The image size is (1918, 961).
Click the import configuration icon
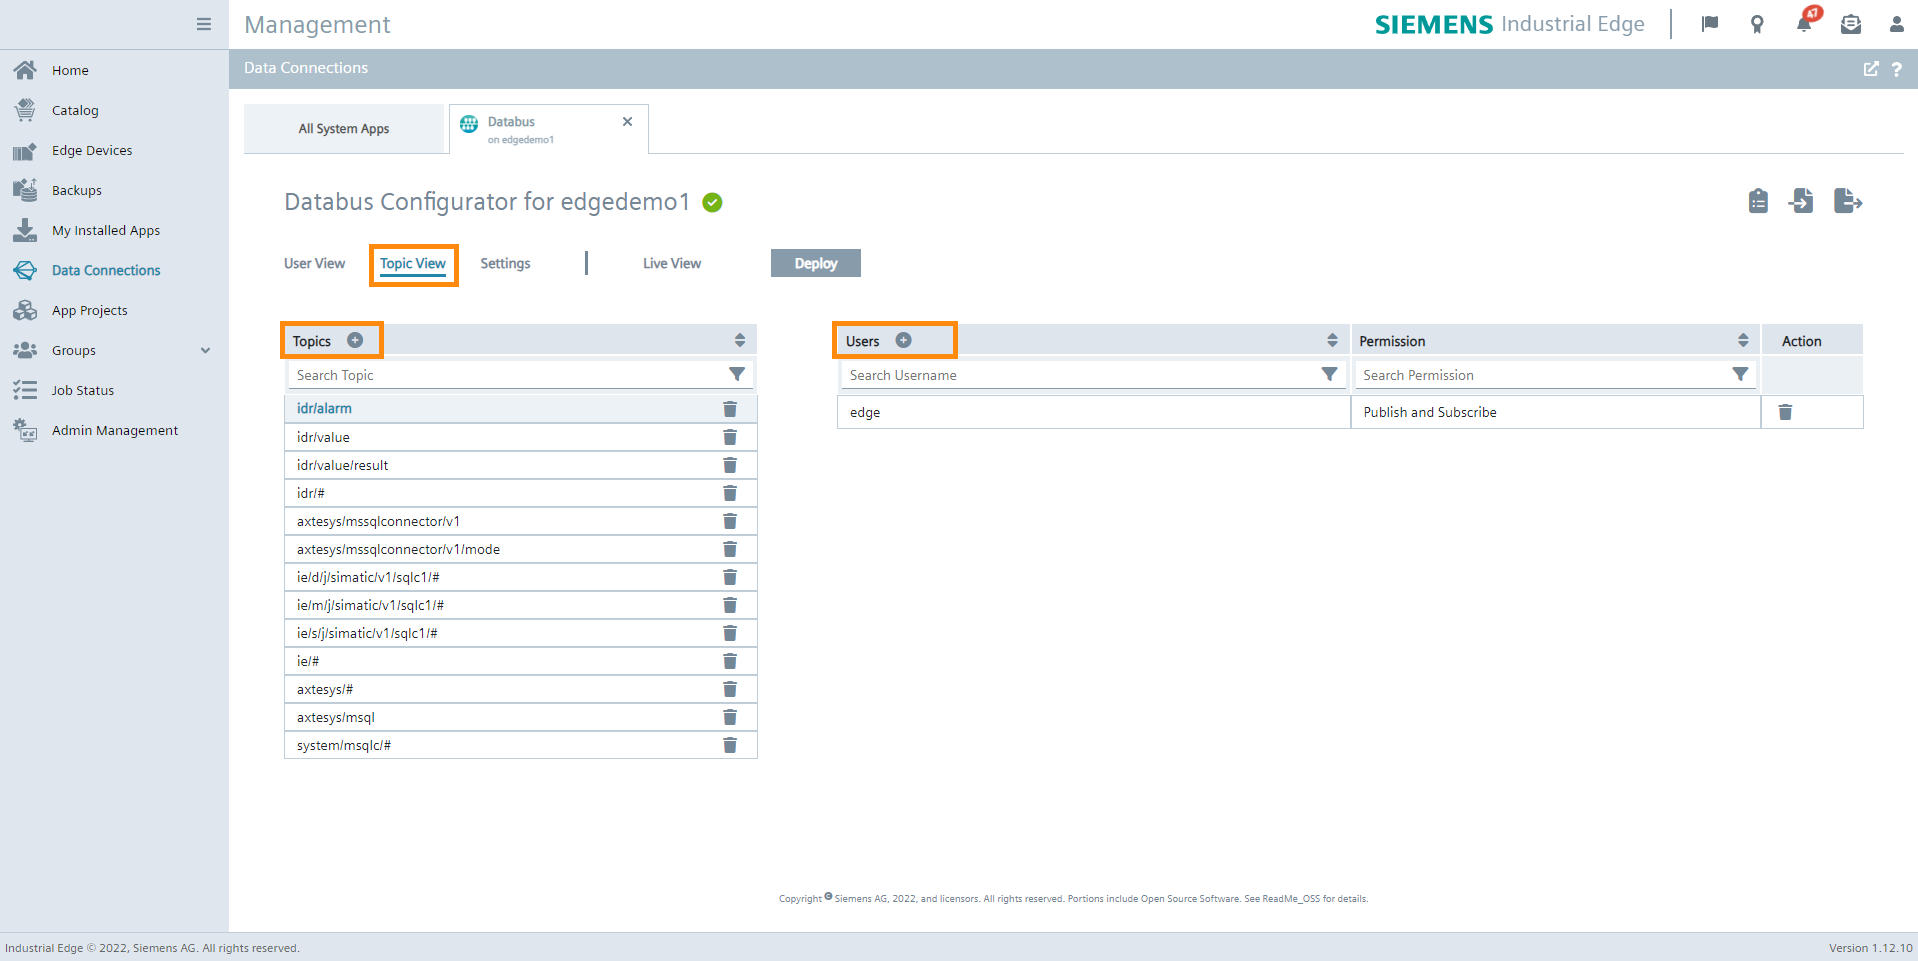tap(1801, 201)
